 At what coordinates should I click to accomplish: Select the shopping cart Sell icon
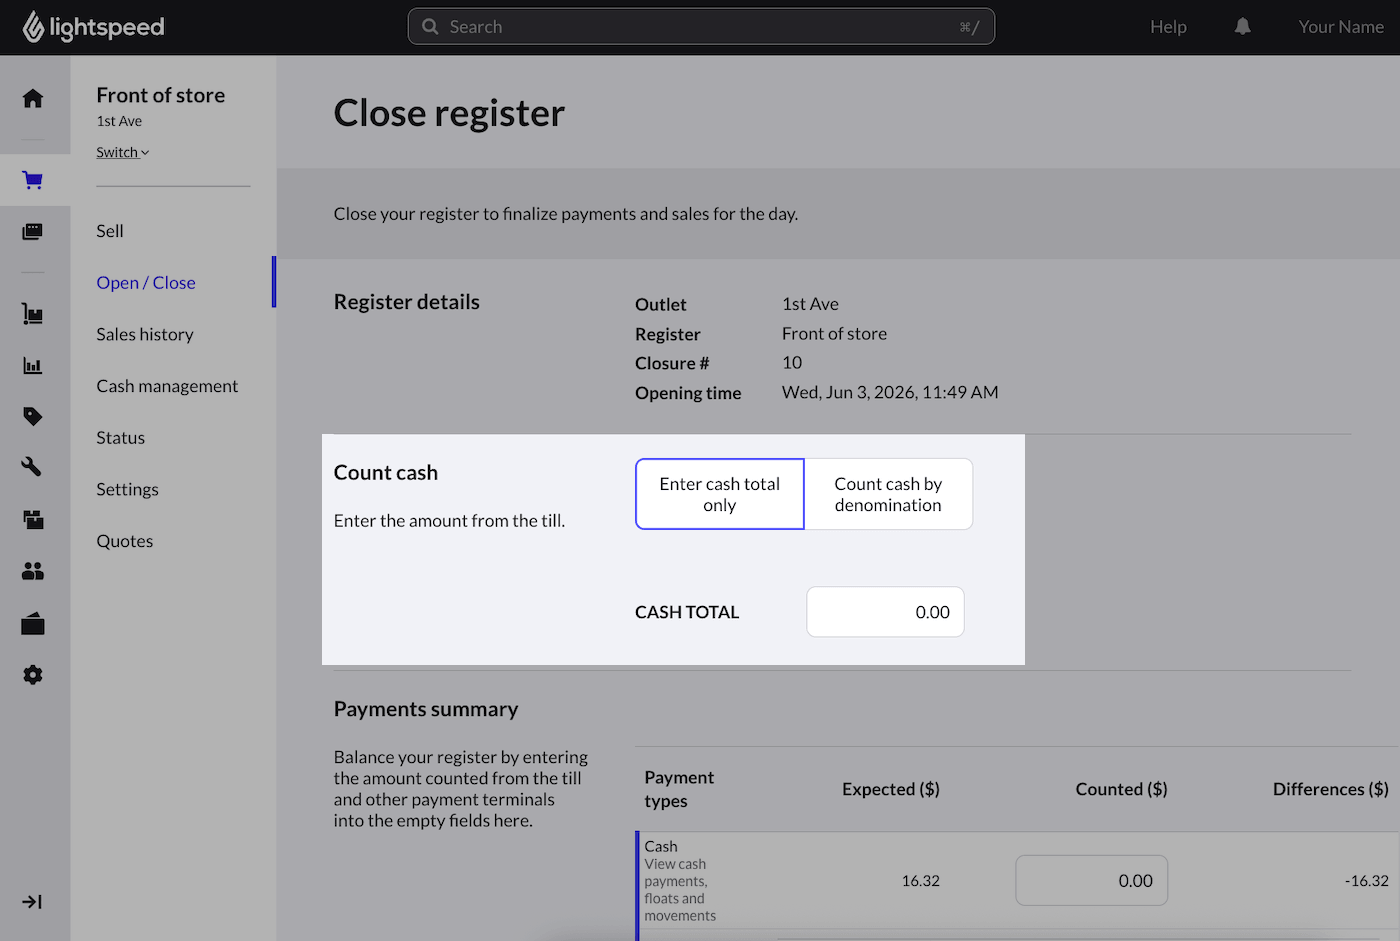tap(33, 180)
